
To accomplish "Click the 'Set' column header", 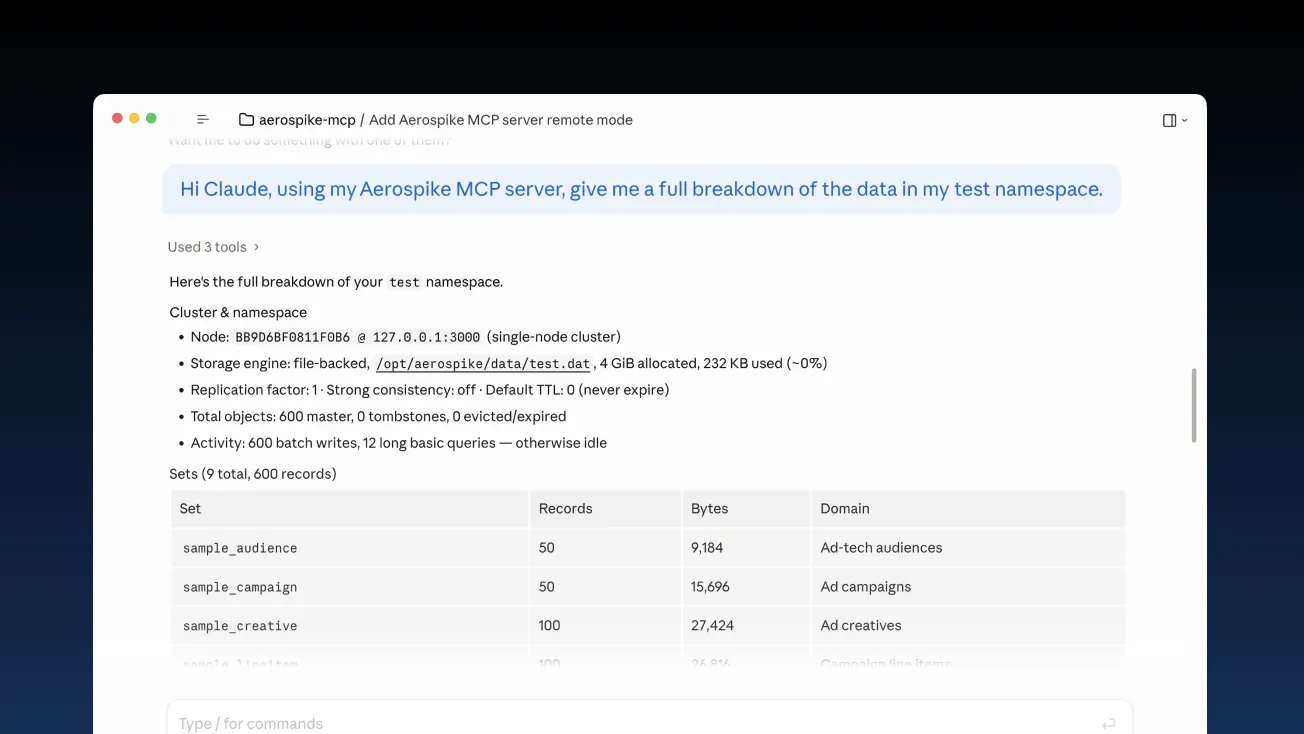I will point(190,508).
